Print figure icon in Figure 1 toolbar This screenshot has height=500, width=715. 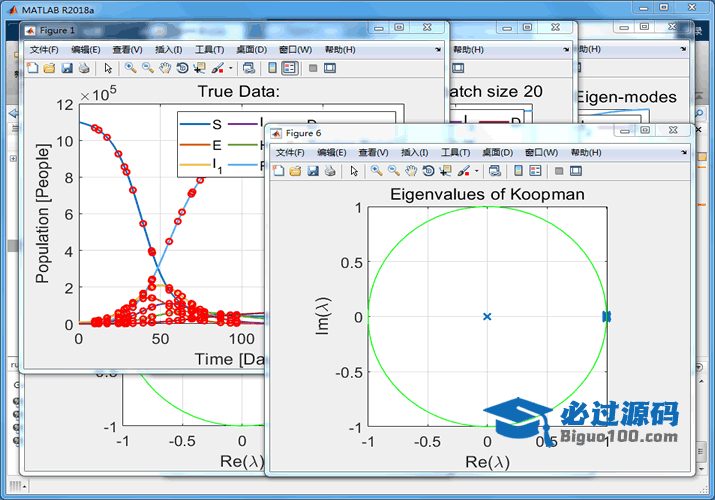click(x=84, y=68)
